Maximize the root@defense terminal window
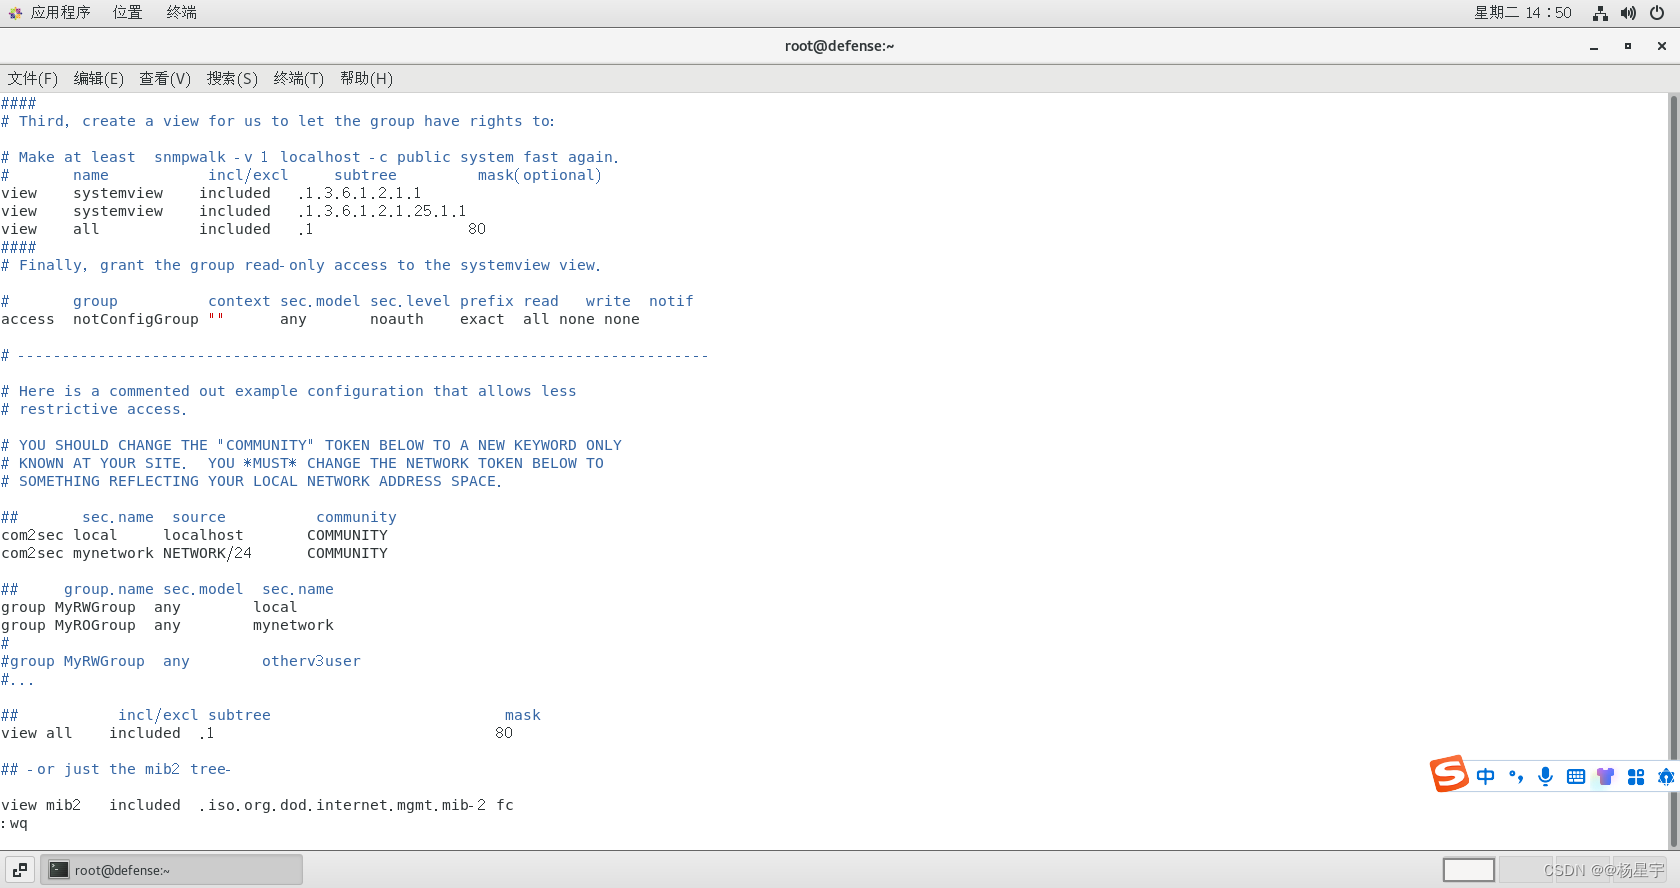 pyautogui.click(x=1628, y=47)
